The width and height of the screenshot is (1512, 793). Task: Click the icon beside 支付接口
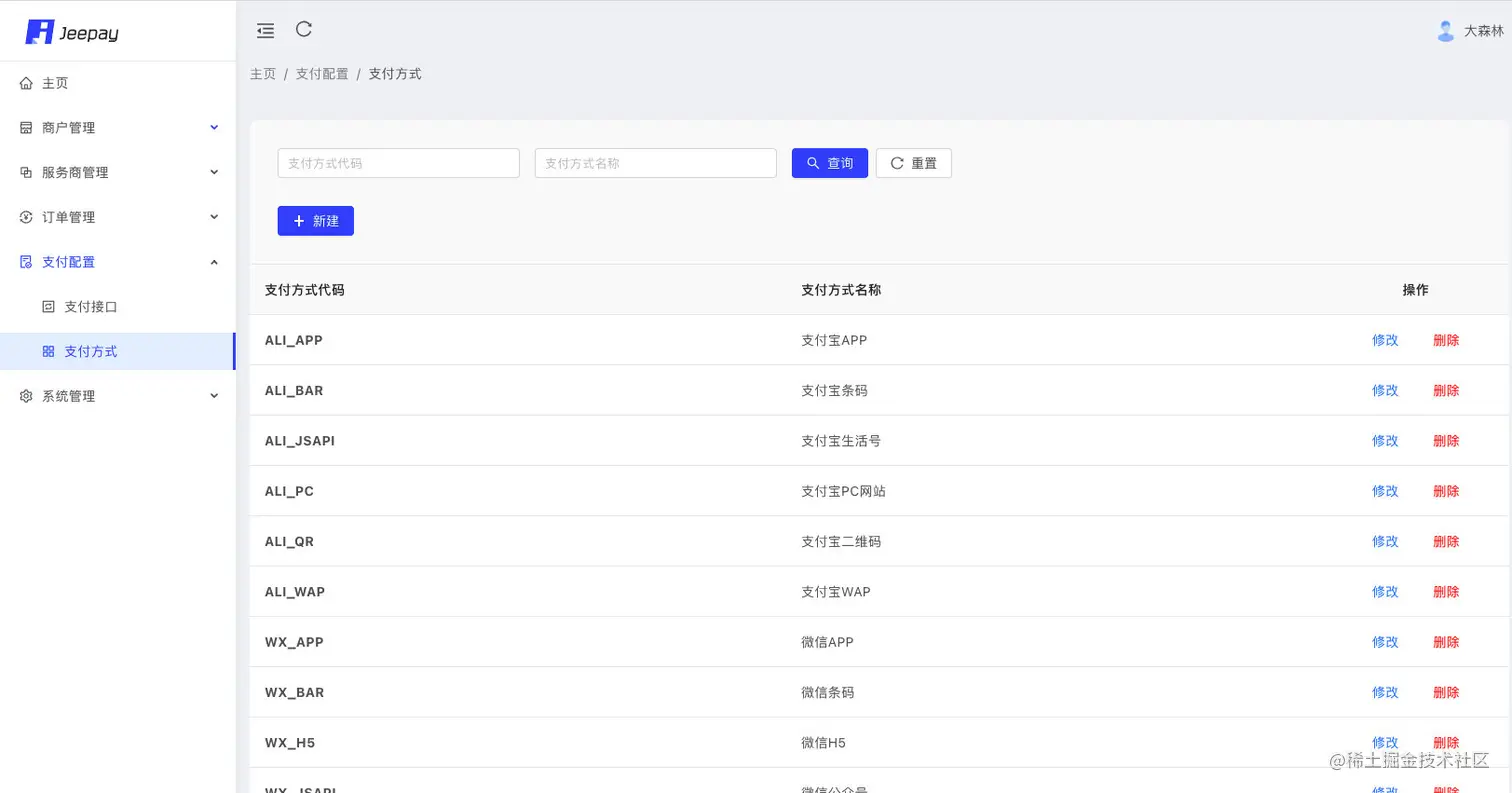48,307
